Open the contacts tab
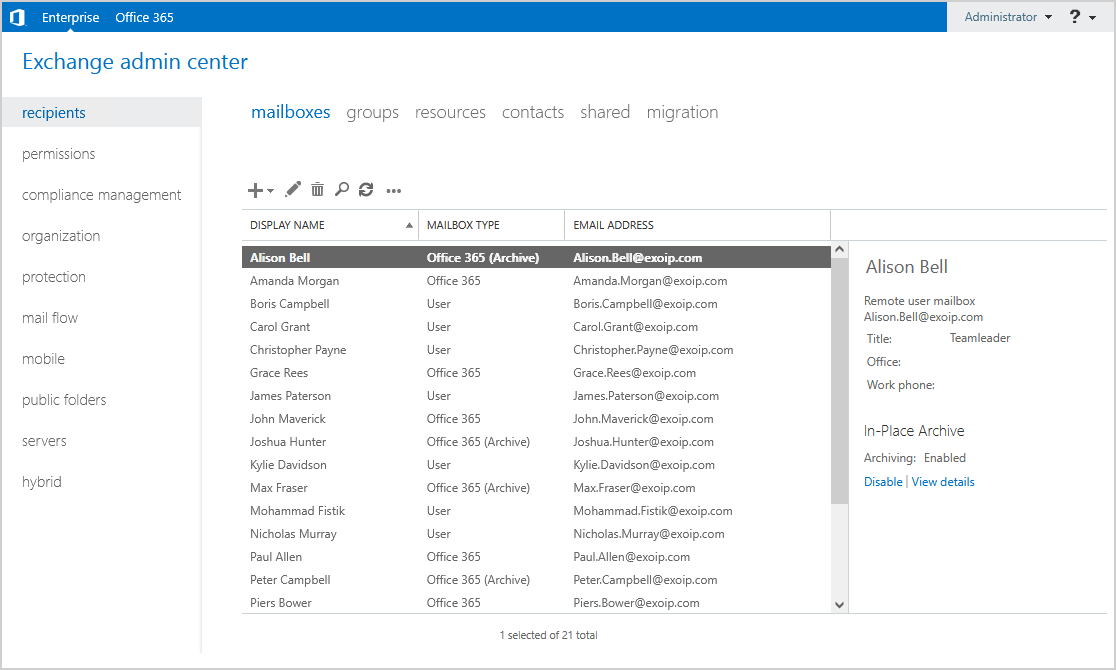The width and height of the screenshot is (1116, 670). (533, 112)
